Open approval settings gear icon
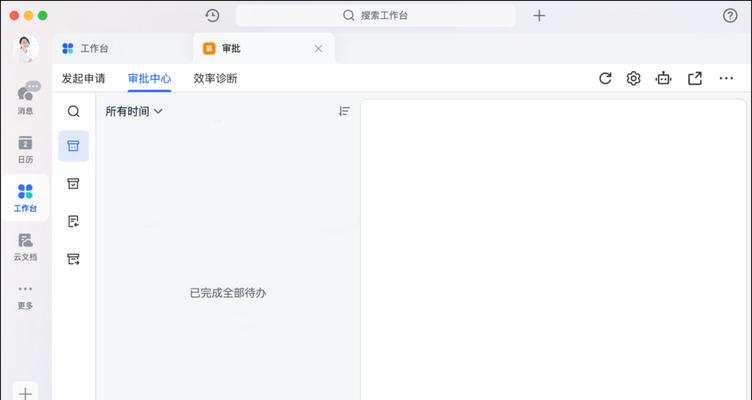Image resolution: width=752 pixels, height=400 pixels. (634, 78)
